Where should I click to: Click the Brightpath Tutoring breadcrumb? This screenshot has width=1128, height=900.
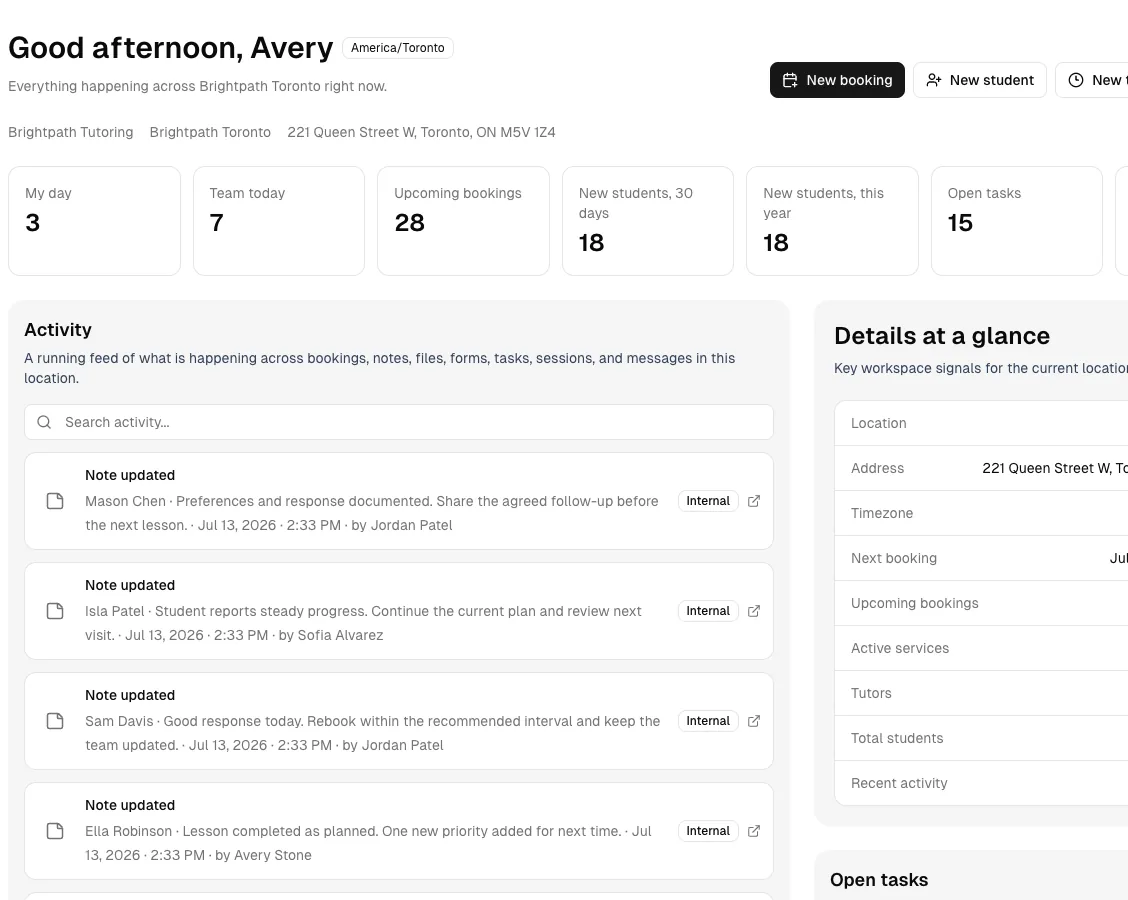[70, 132]
